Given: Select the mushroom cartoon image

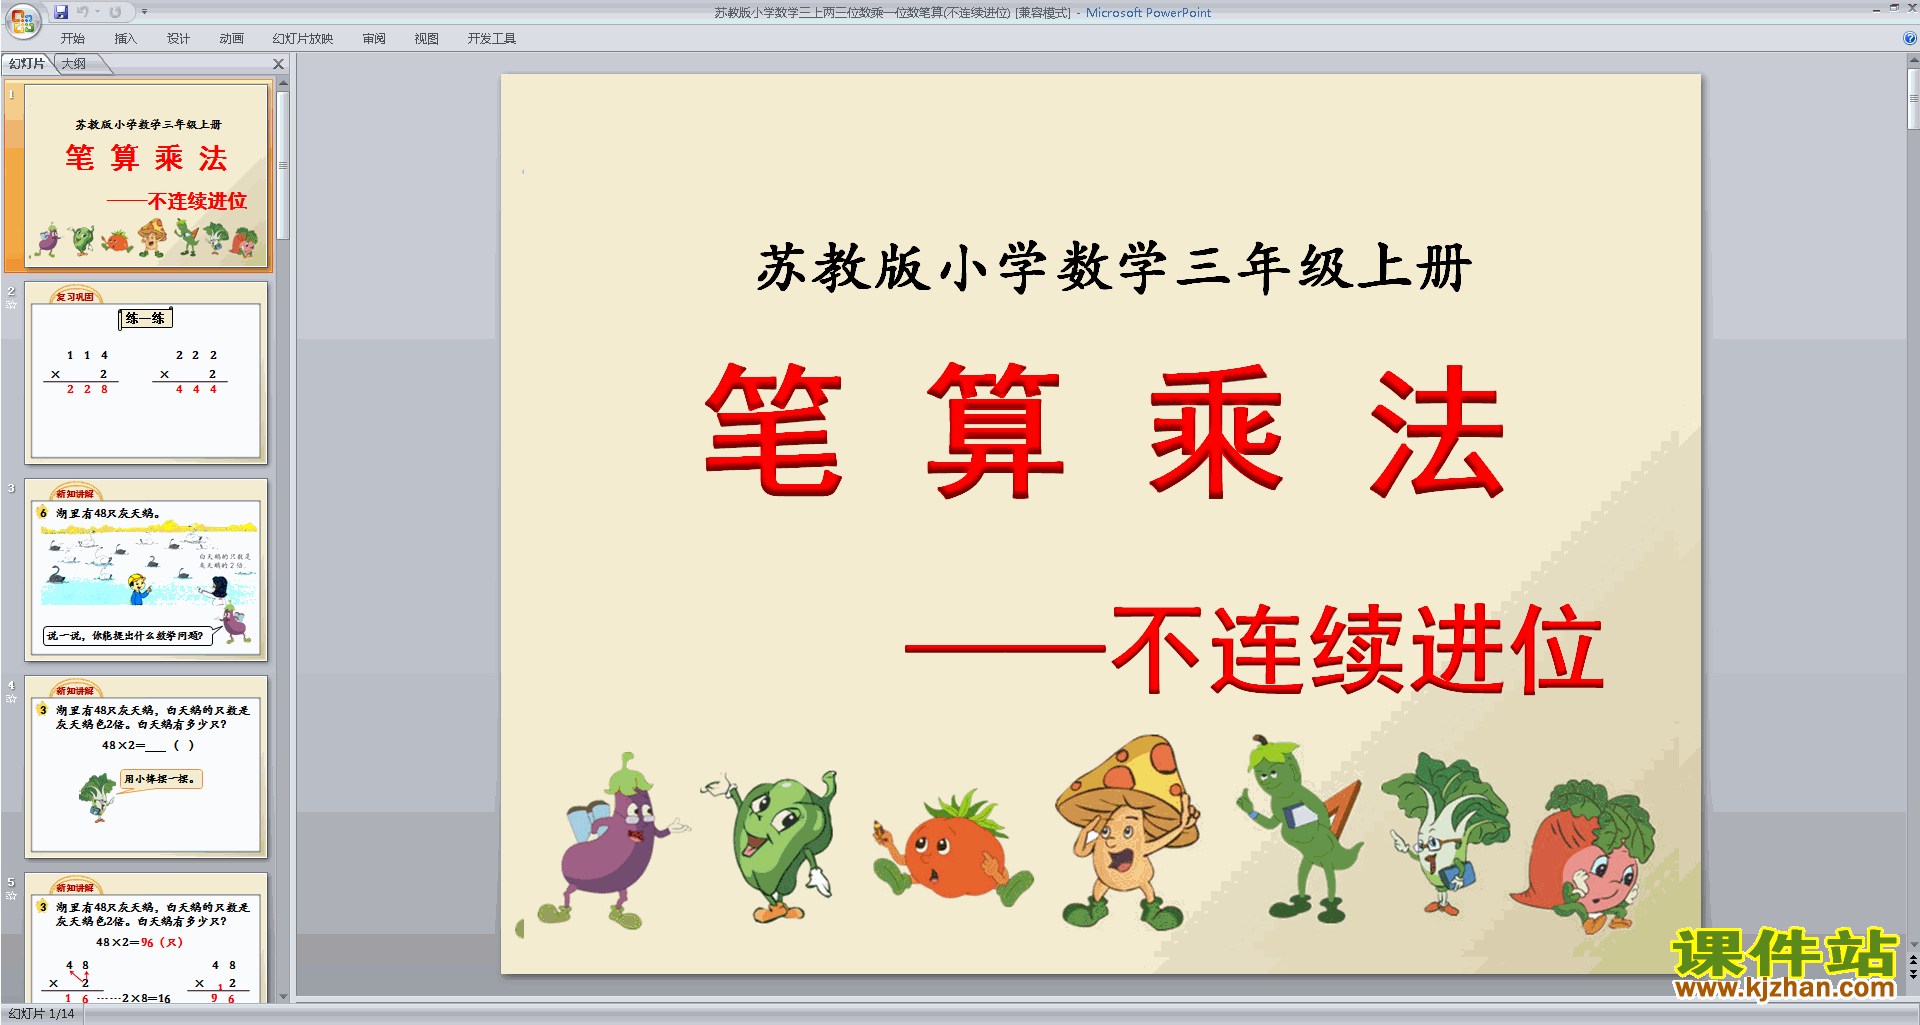Looking at the screenshot, I should click(x=1128, y=832).
